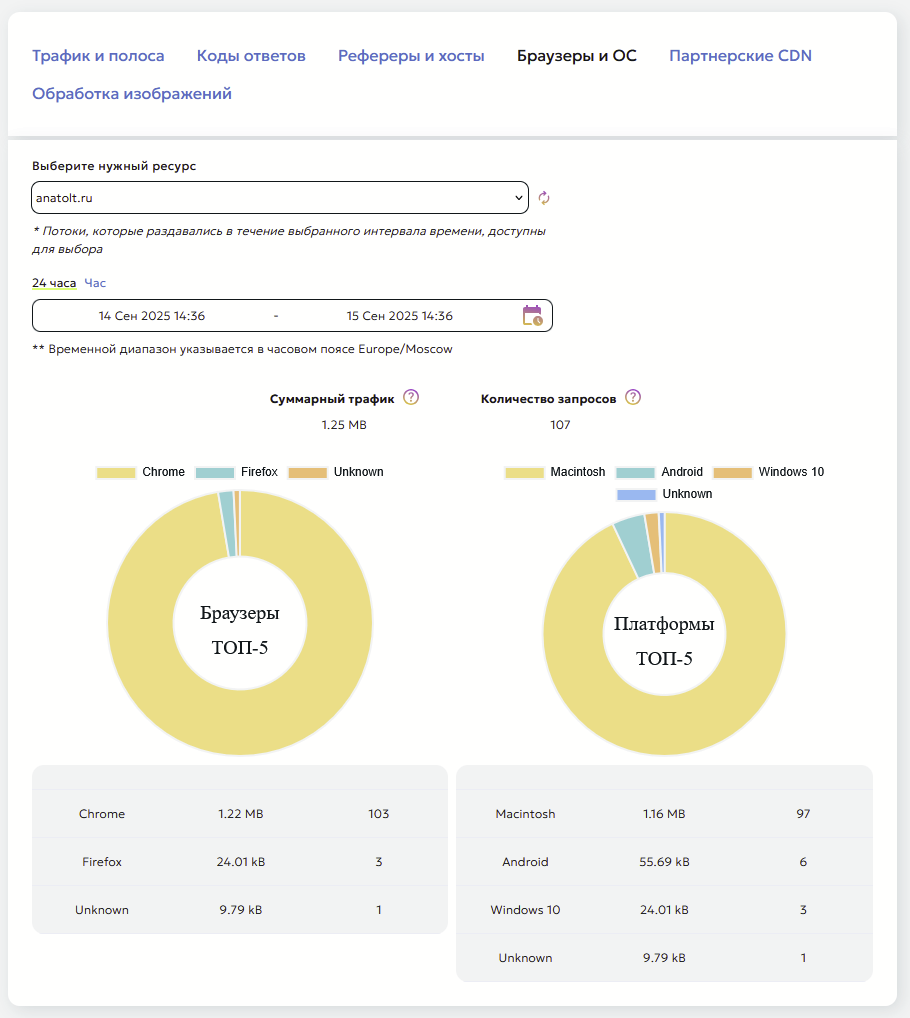Screen dimensions: 910x1018
Task: Select Обработка изображений tab
Action: (x=132, y=94)
